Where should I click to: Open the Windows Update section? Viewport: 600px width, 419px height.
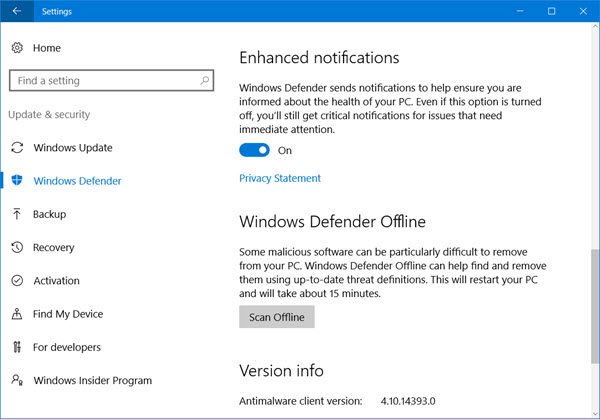click(x=72, y=148)
